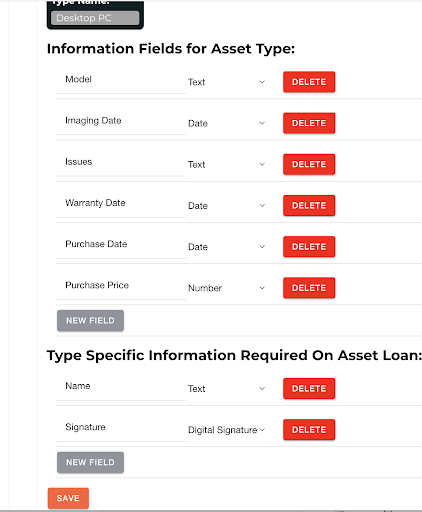422x512 pixels.
Task: Remove the Purchase Price field
Action: click(x=309, y=288)
